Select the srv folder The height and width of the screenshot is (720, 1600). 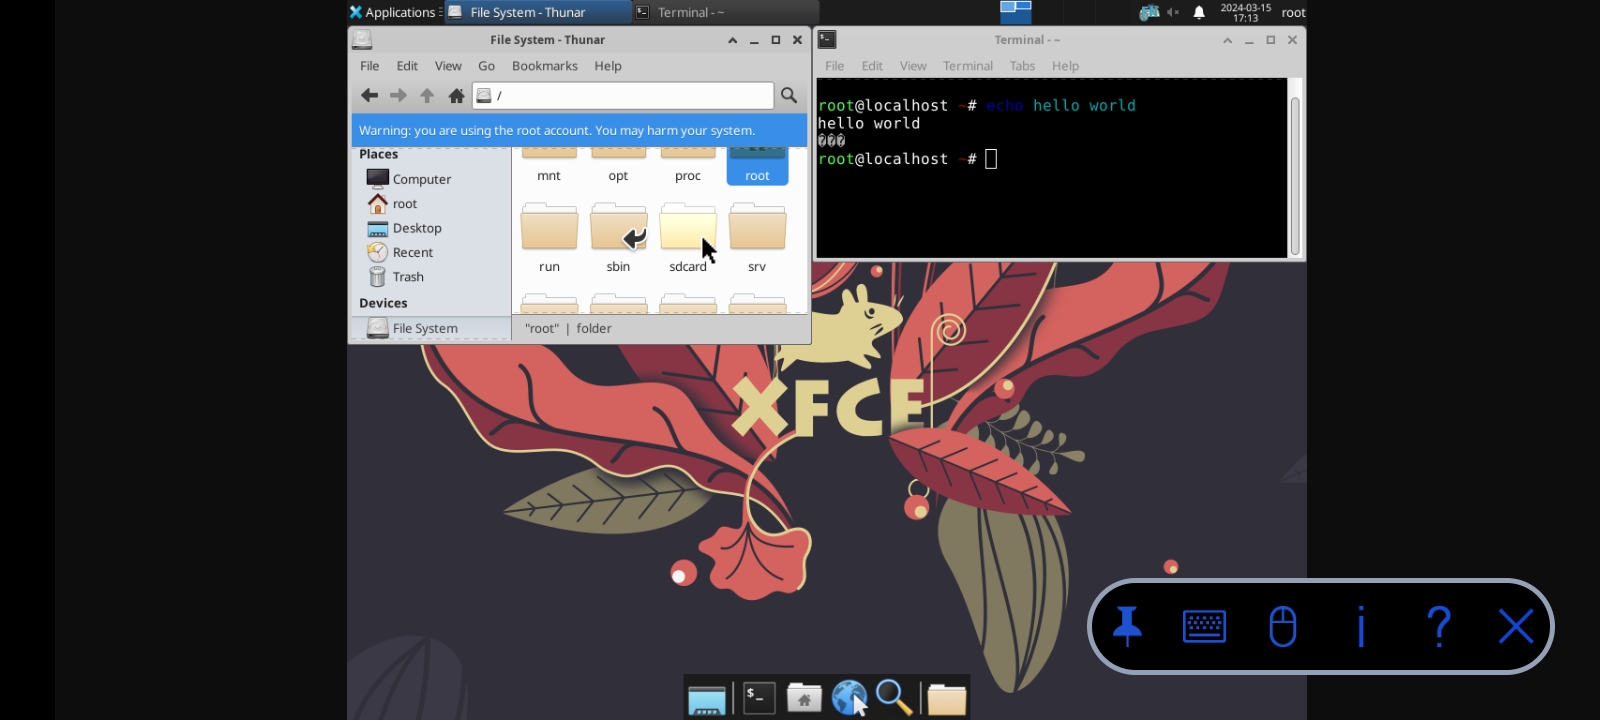coord(757,237)
